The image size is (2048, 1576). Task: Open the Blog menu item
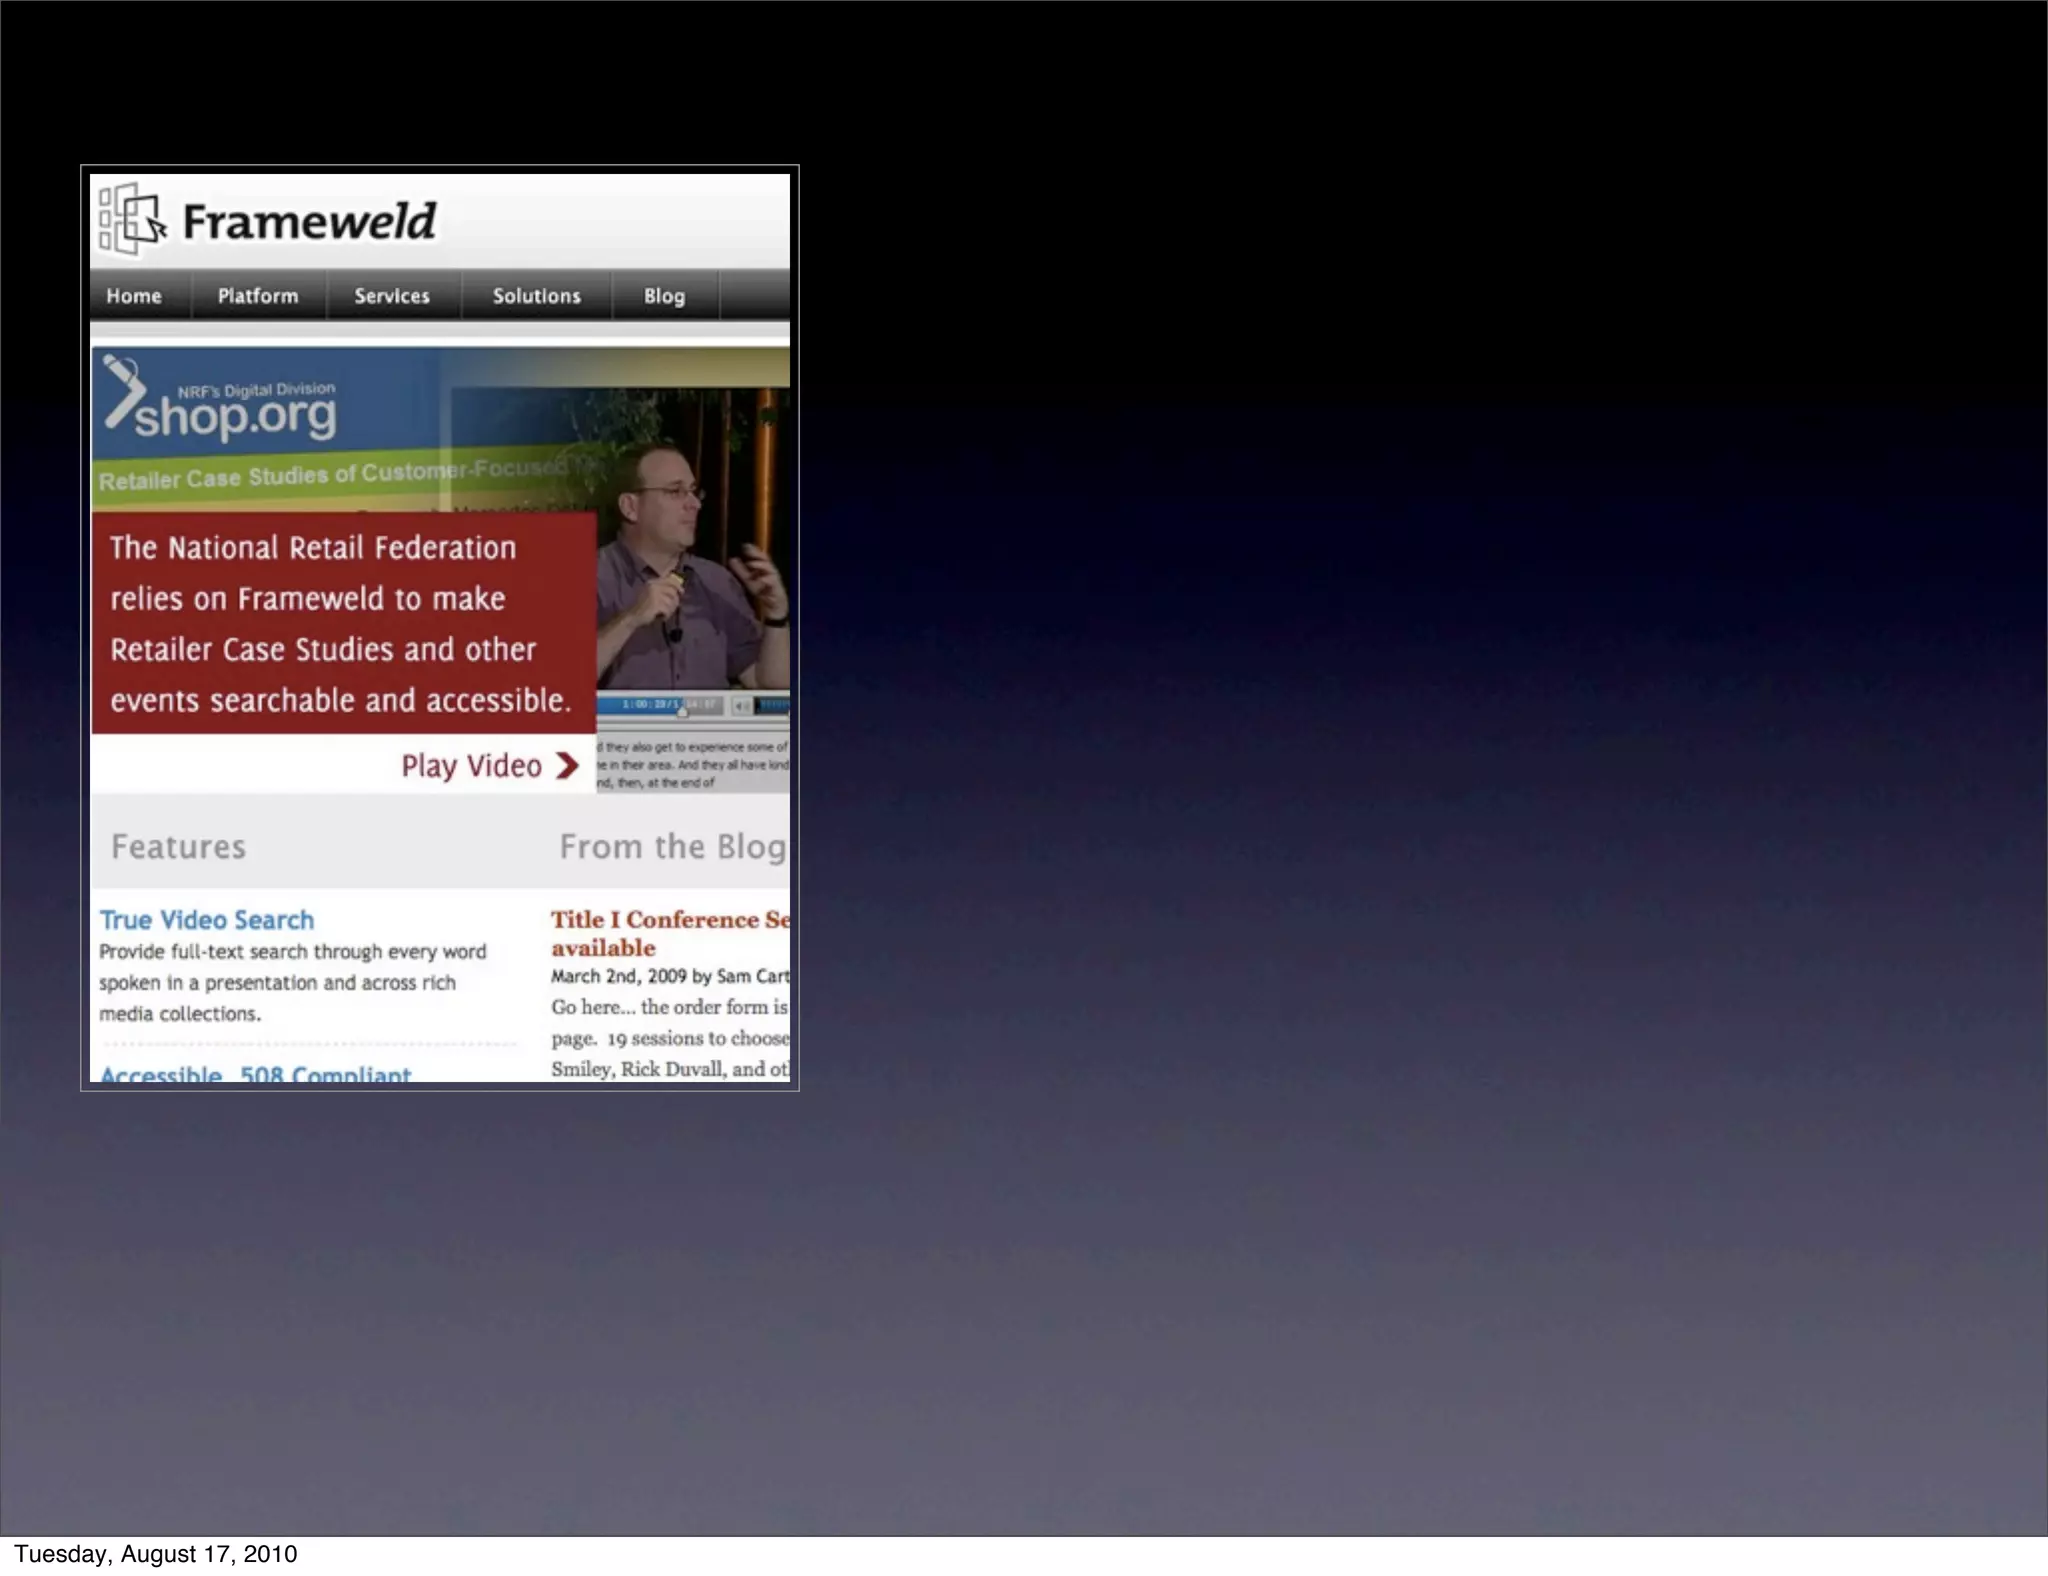coord(664,296)
